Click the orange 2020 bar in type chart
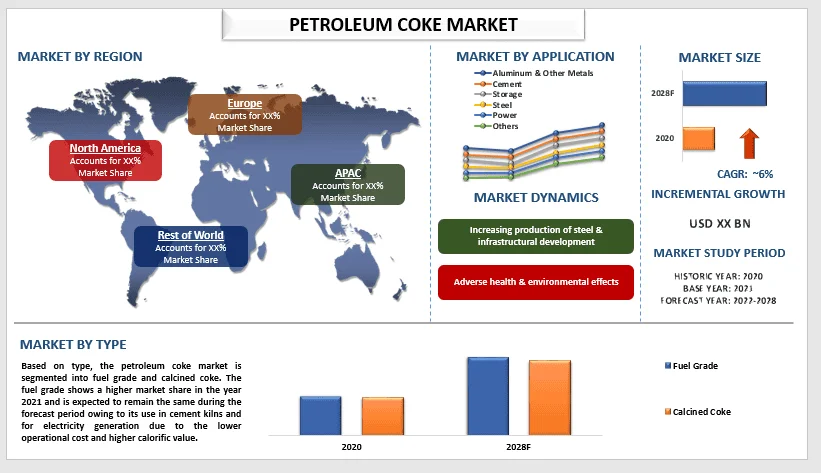This screenshot has width=821, height=473. (383, 415)
